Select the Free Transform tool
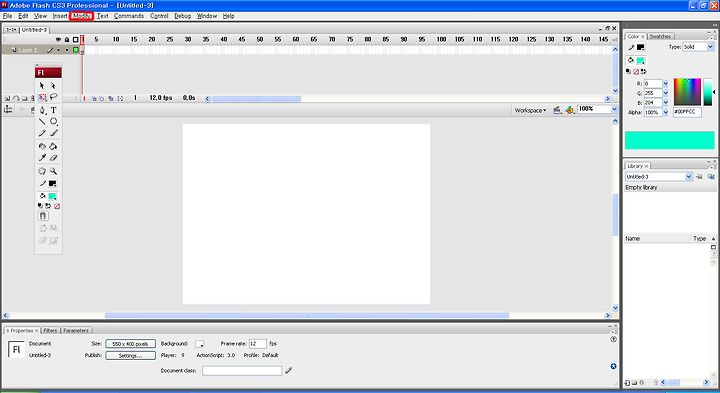This screenshot has width=720, height=393. pos(42,97)
